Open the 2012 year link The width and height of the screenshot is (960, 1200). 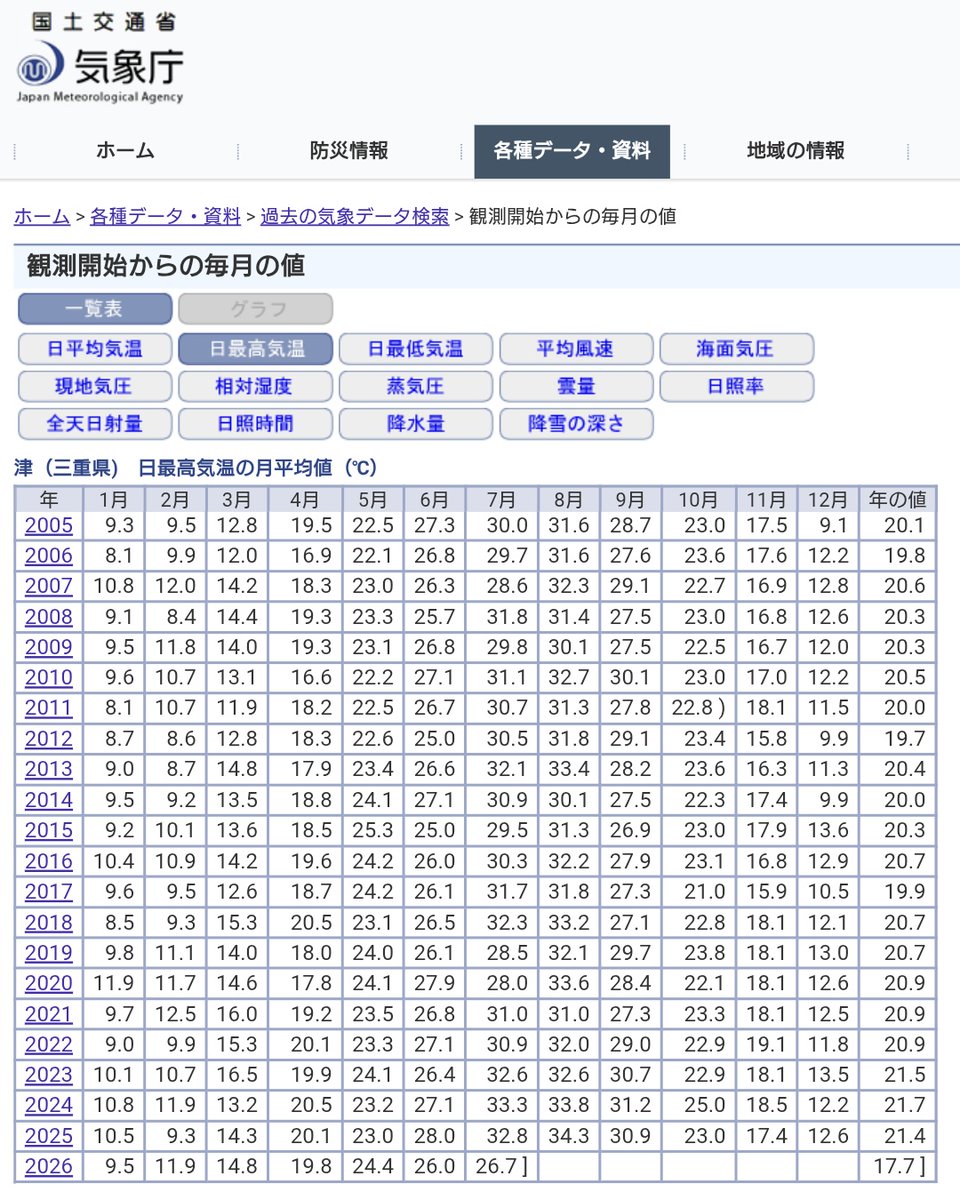49,739
